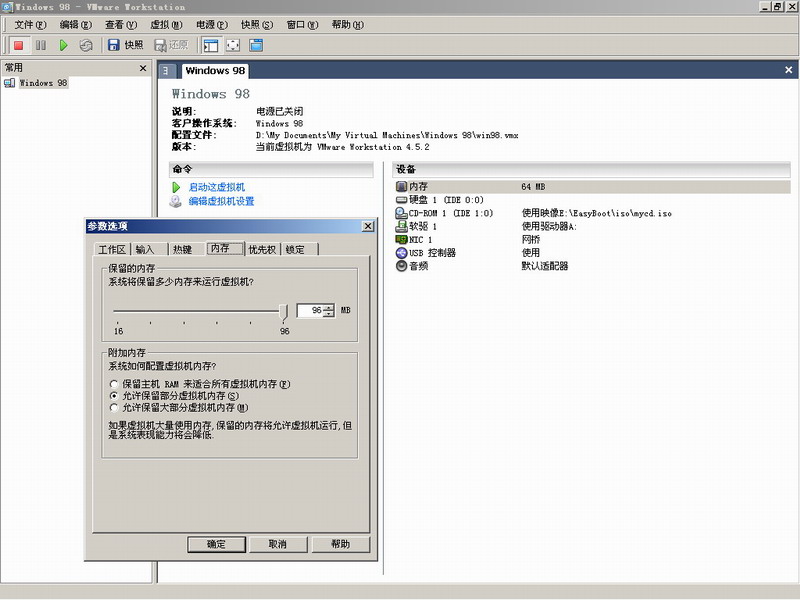This screenshot has width=800, height=600.
Task: Click the 还原 revert toolbar button
Action: (171, 45)
